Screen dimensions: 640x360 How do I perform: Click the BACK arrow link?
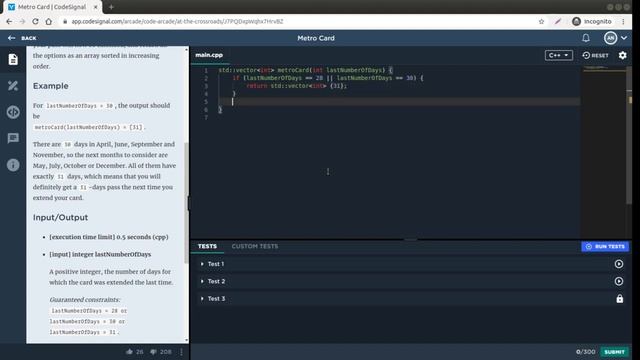22,38
